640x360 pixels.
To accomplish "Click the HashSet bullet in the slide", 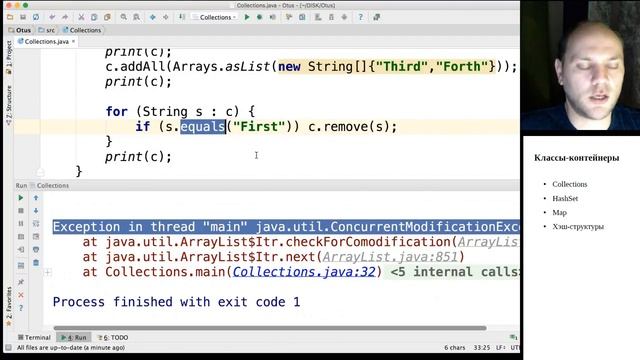I will [x=565, y=199].
